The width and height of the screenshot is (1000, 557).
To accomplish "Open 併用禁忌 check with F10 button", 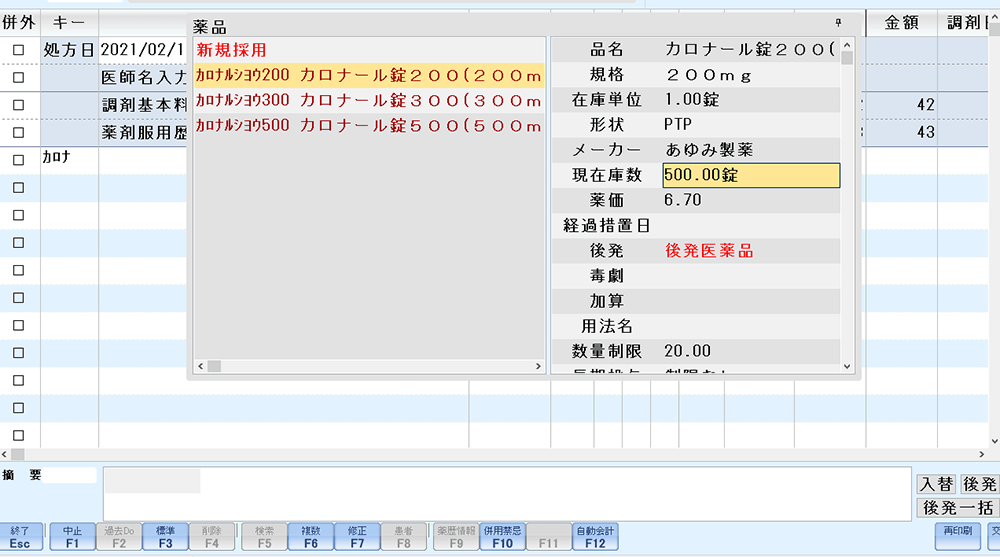I will coord(502,537).
